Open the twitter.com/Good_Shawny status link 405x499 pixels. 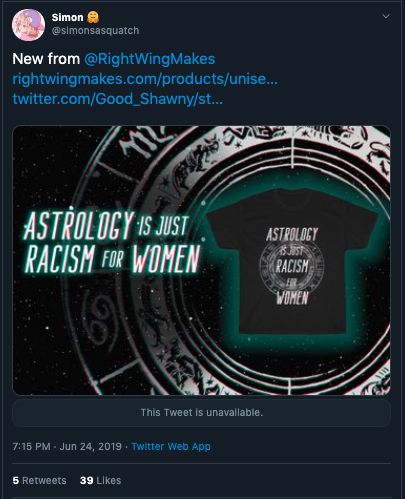point(117,99)
